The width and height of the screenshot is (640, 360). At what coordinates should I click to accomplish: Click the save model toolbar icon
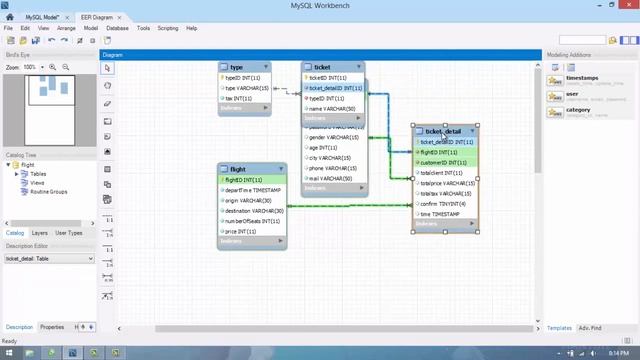[x=36, y=40]
